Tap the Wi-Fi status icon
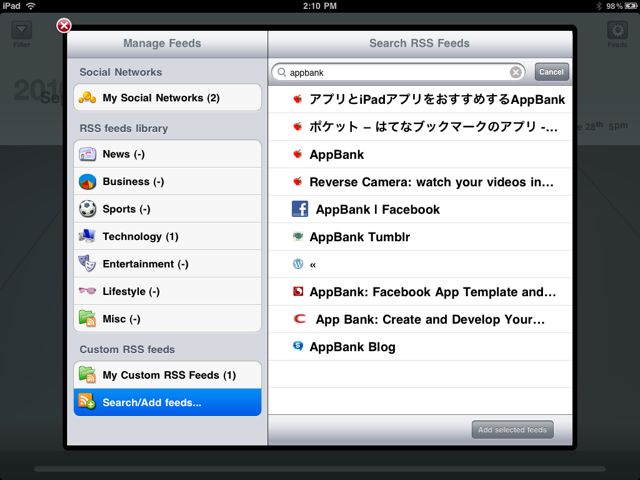 point(31,6)
